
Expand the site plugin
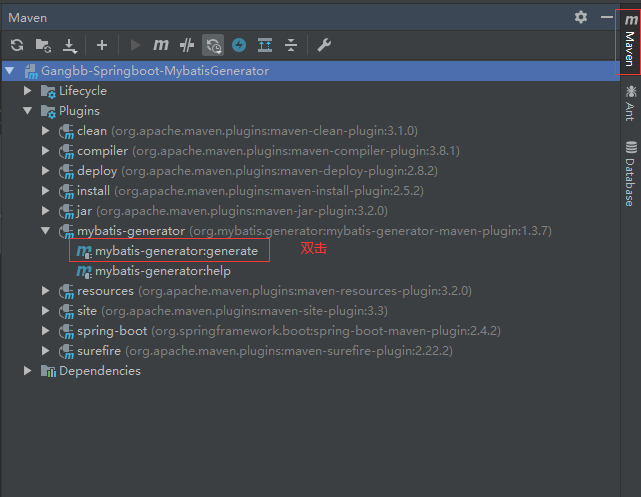[x=45, y=311]
